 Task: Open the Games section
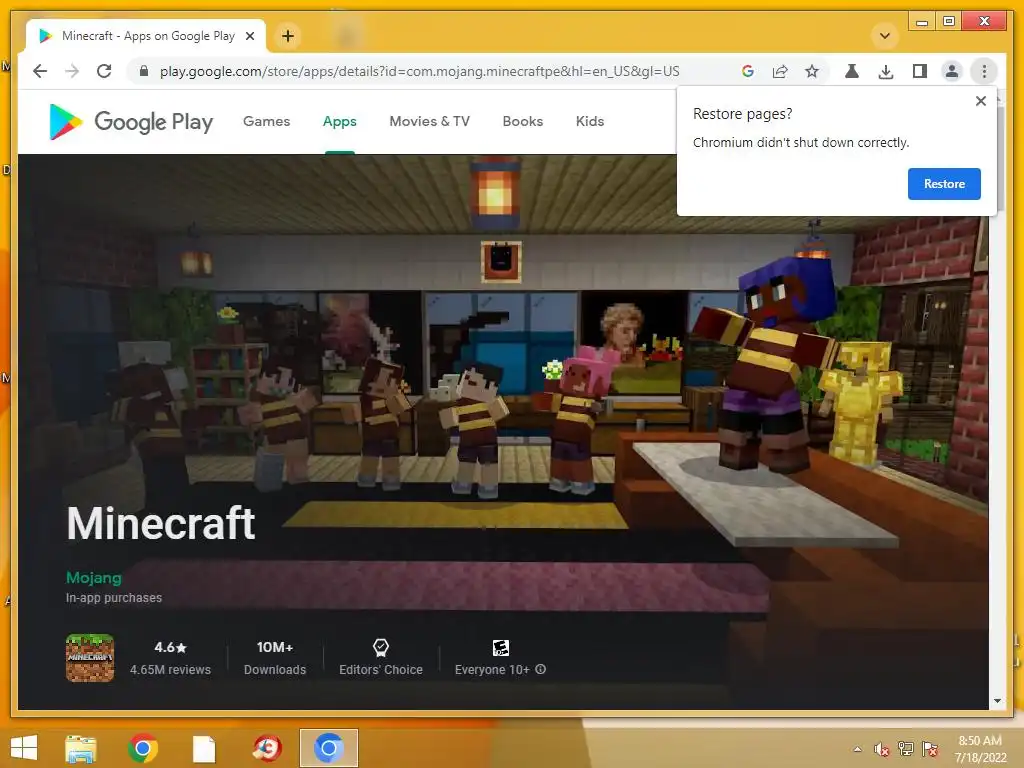click(x=266, y=121)
